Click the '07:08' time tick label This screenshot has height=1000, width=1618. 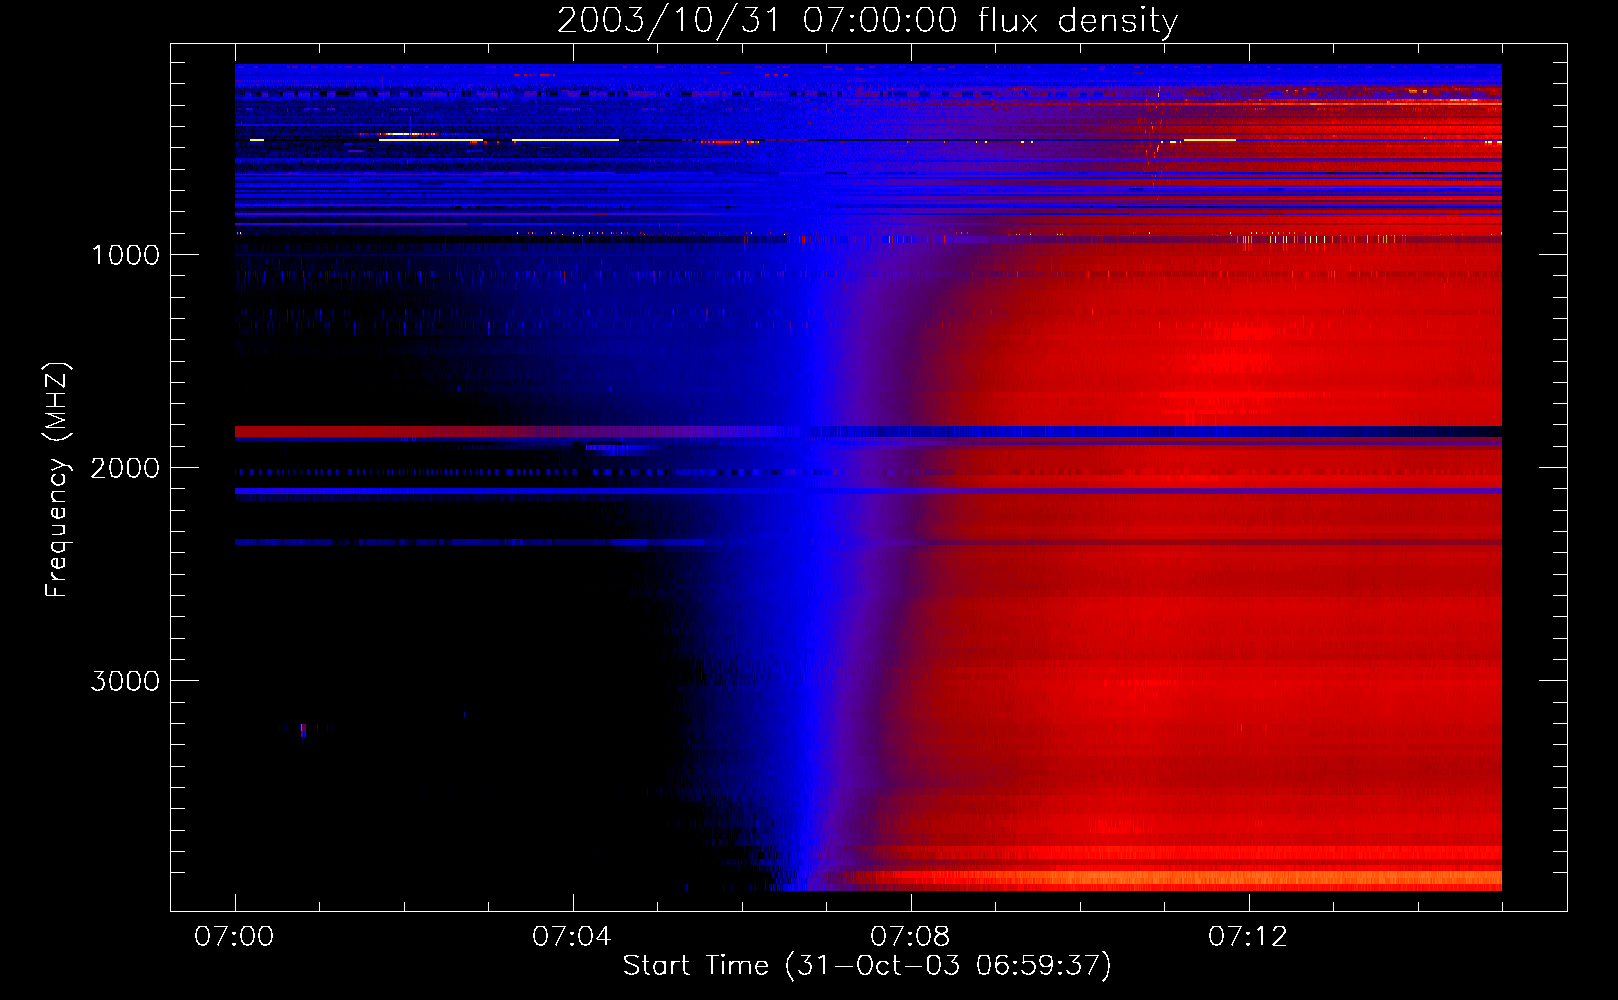[x=910, y=936]
